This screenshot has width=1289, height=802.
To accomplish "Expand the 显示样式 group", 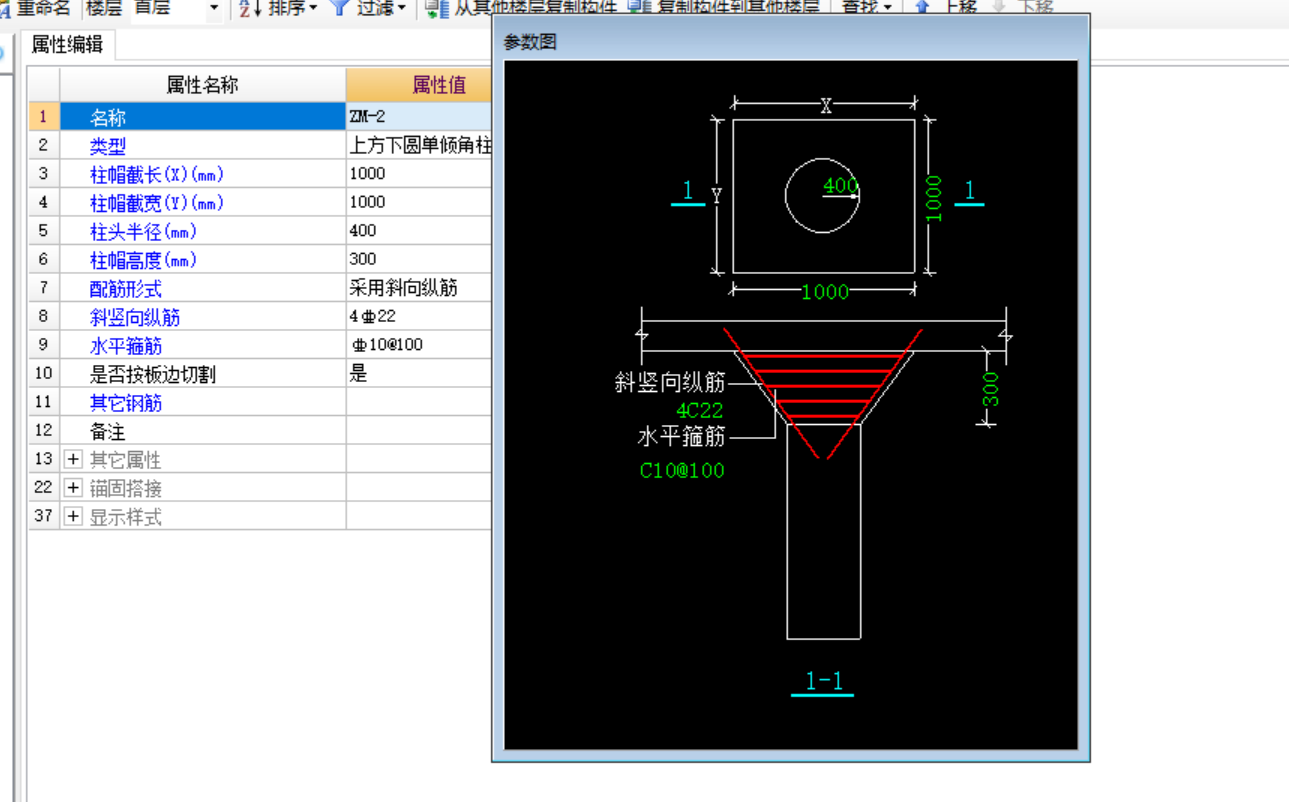I will (x=73, y=517).
